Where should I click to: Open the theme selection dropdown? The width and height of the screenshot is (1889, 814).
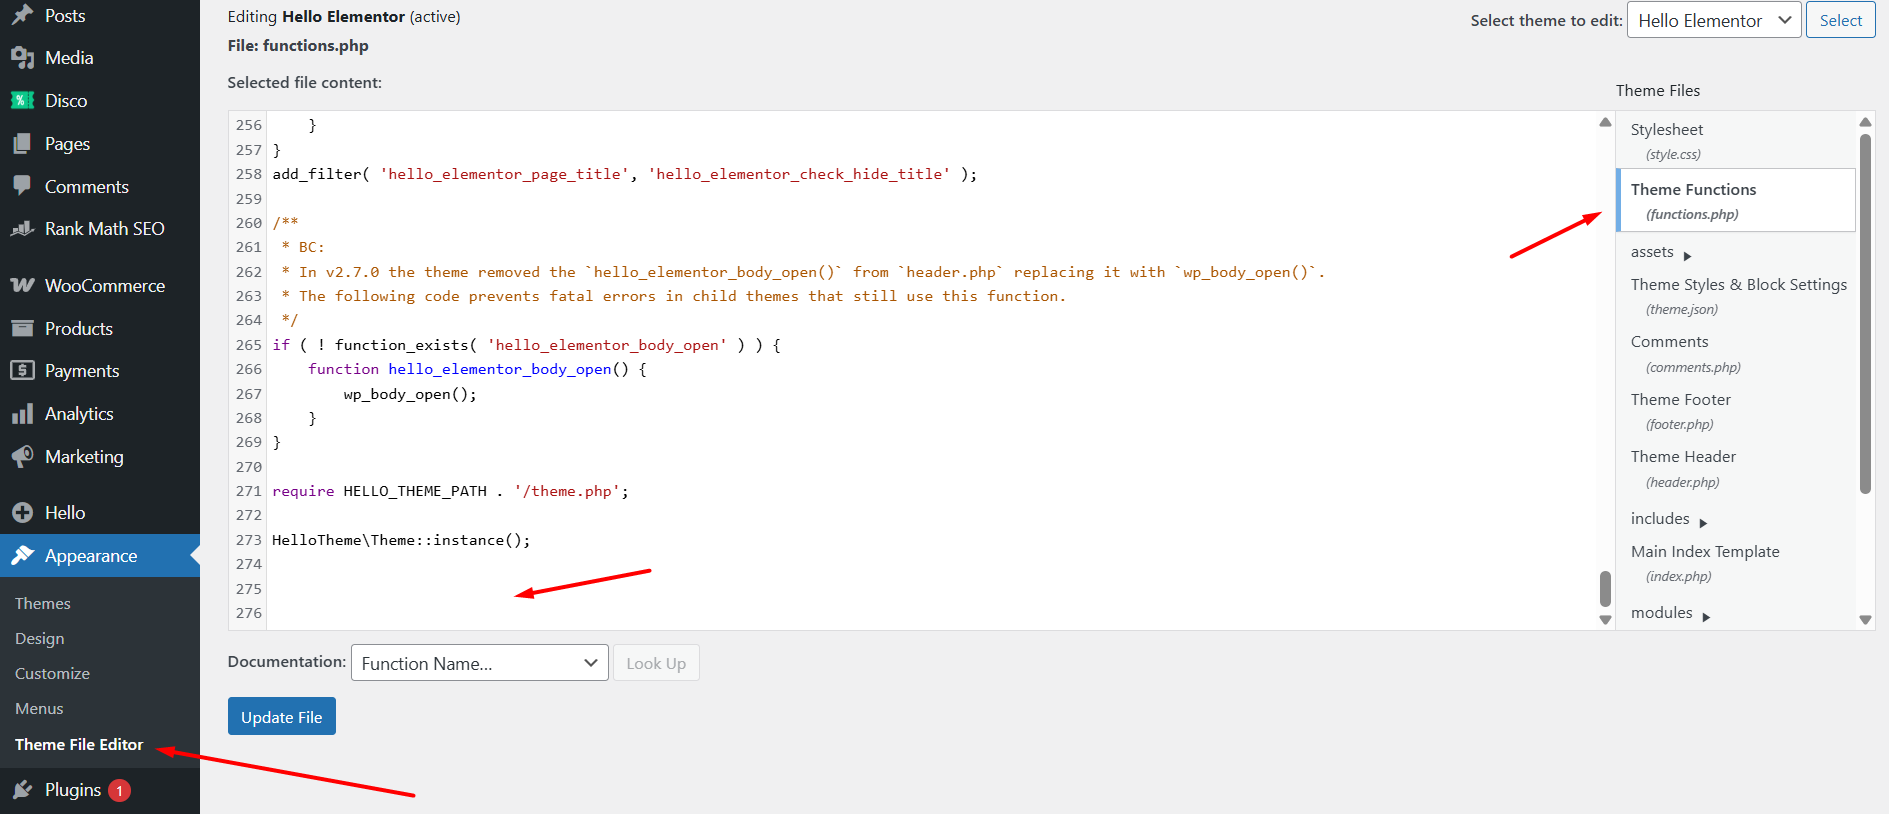tap(1713, 20)
